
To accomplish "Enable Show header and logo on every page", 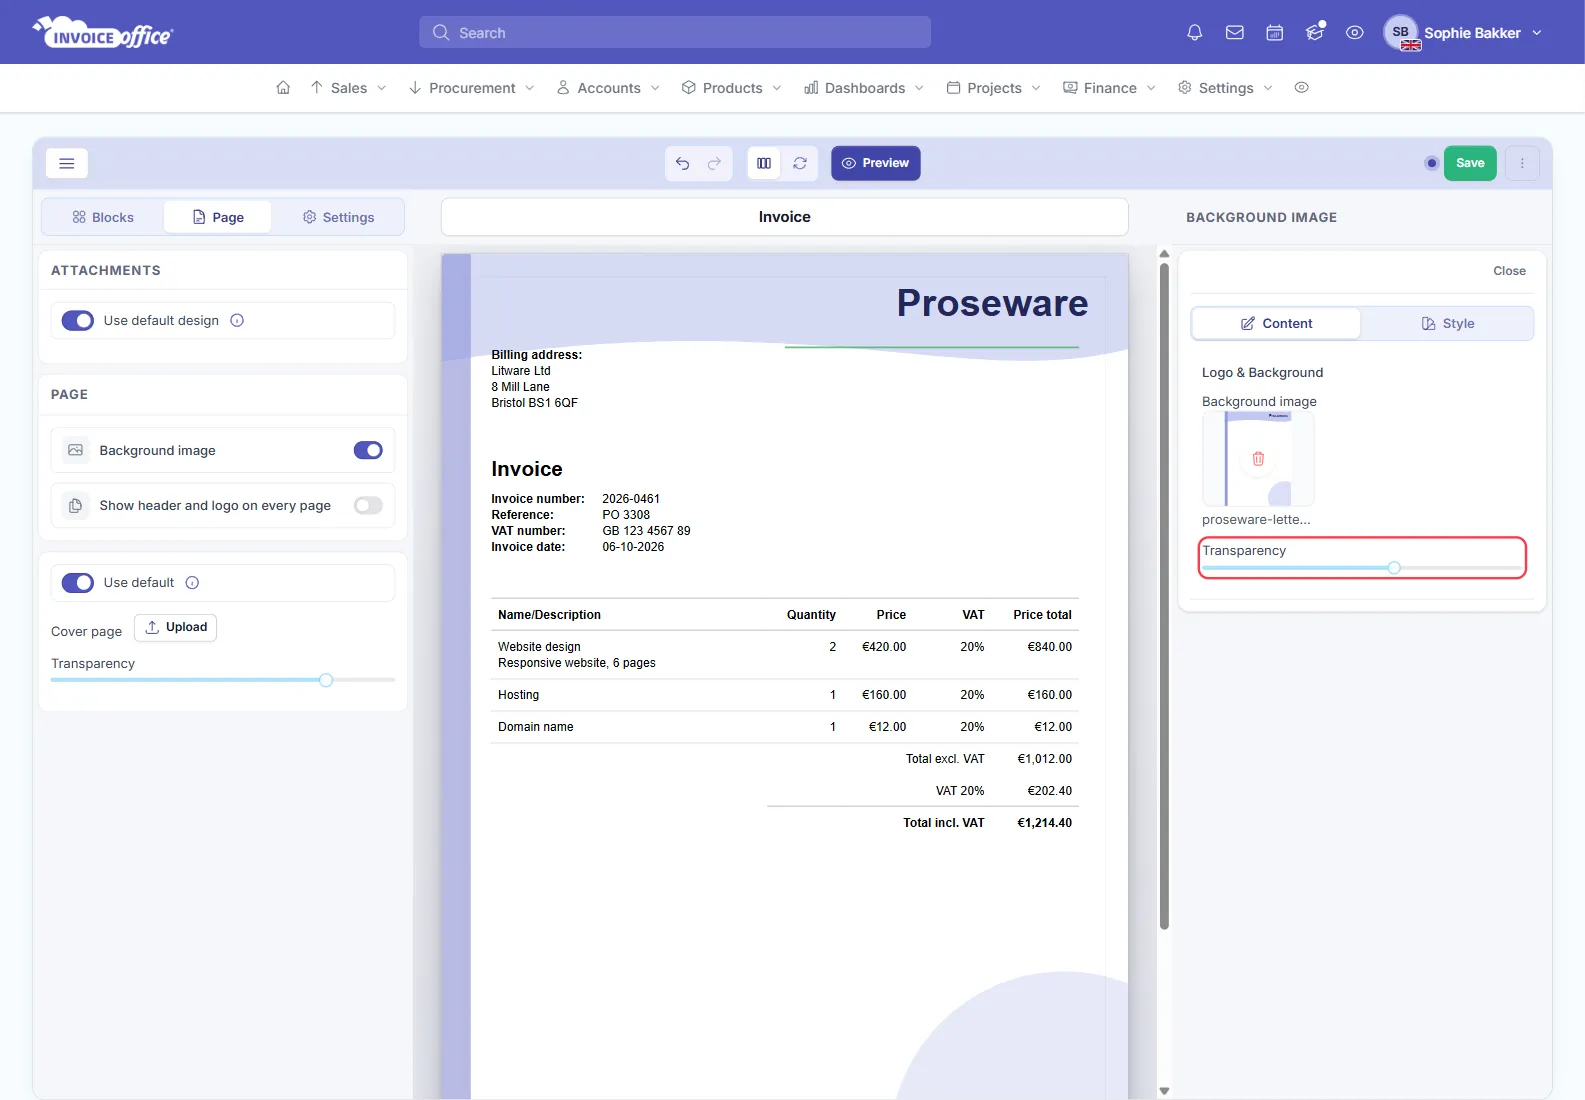I will (368, 506).
